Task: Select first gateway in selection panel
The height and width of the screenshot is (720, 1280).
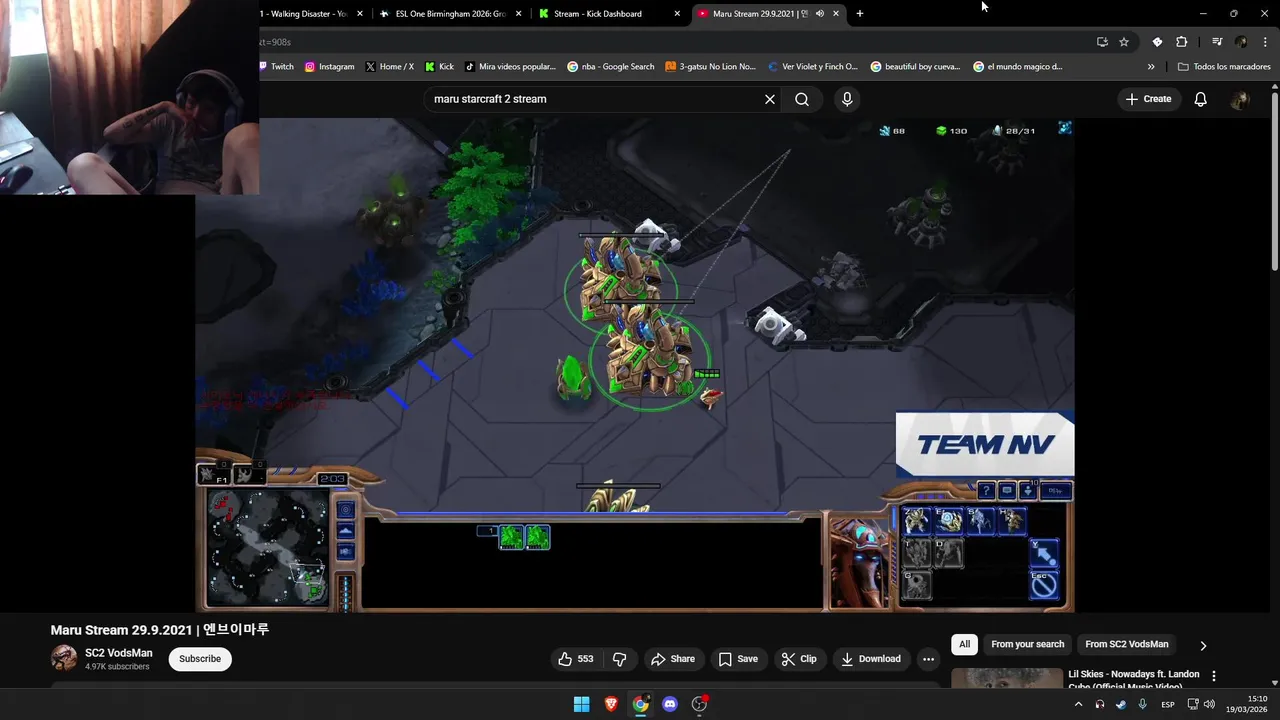Action: point(511,537)
